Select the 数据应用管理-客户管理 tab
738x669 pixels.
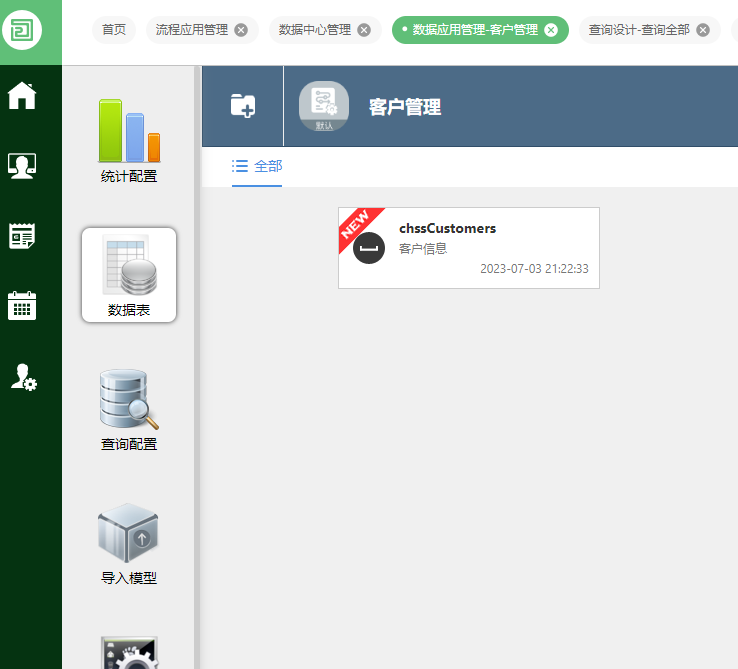coord(475,30)
